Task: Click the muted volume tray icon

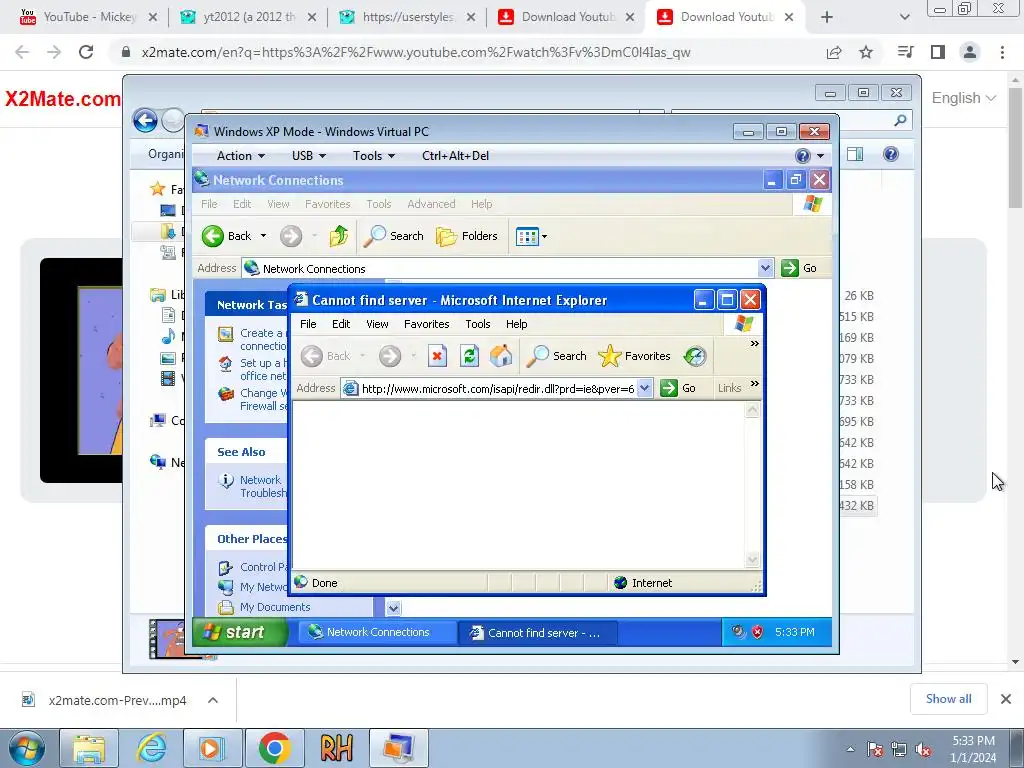Action: coord(923,749)
